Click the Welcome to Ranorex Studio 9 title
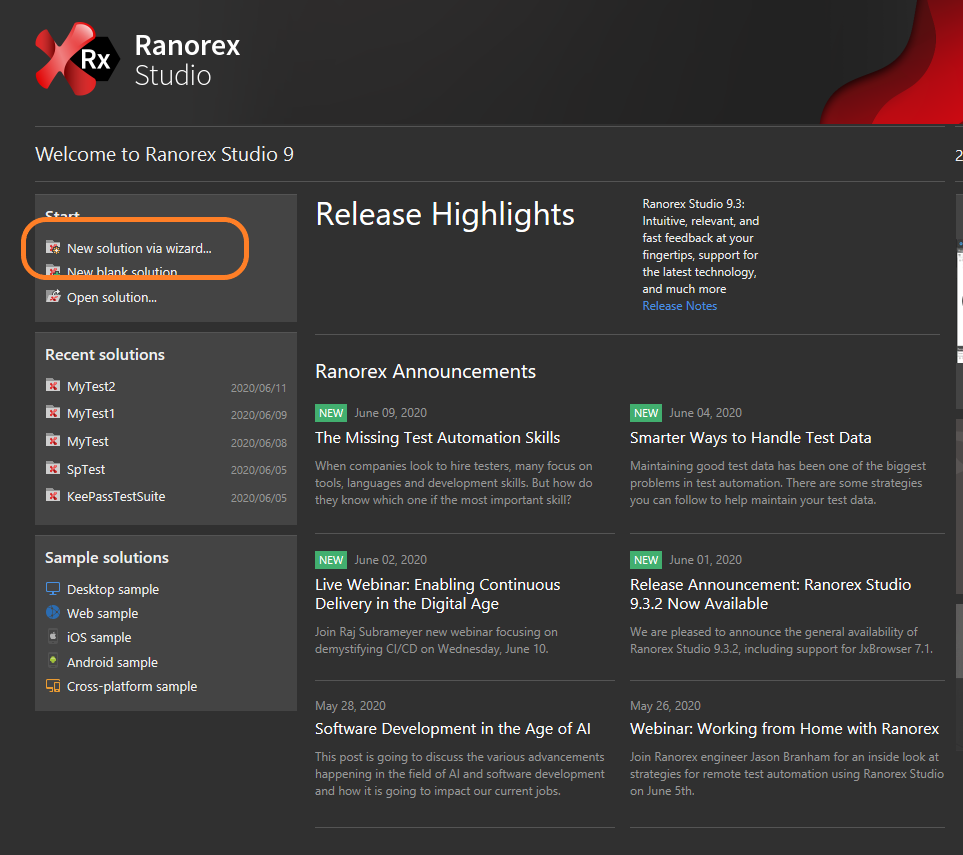963x855 pixels. (x=165, y=154)
